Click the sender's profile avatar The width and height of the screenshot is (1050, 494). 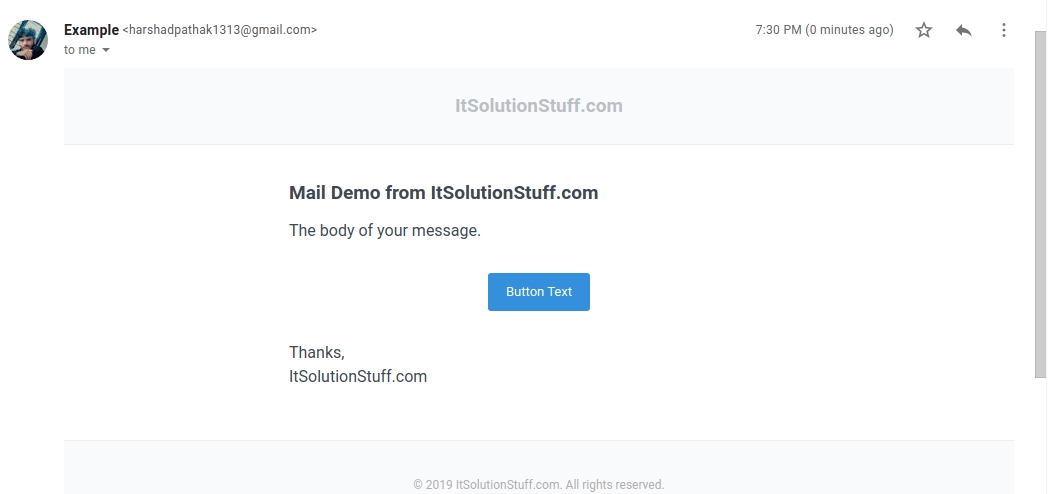pyautogui.click(x=28, y=40)
